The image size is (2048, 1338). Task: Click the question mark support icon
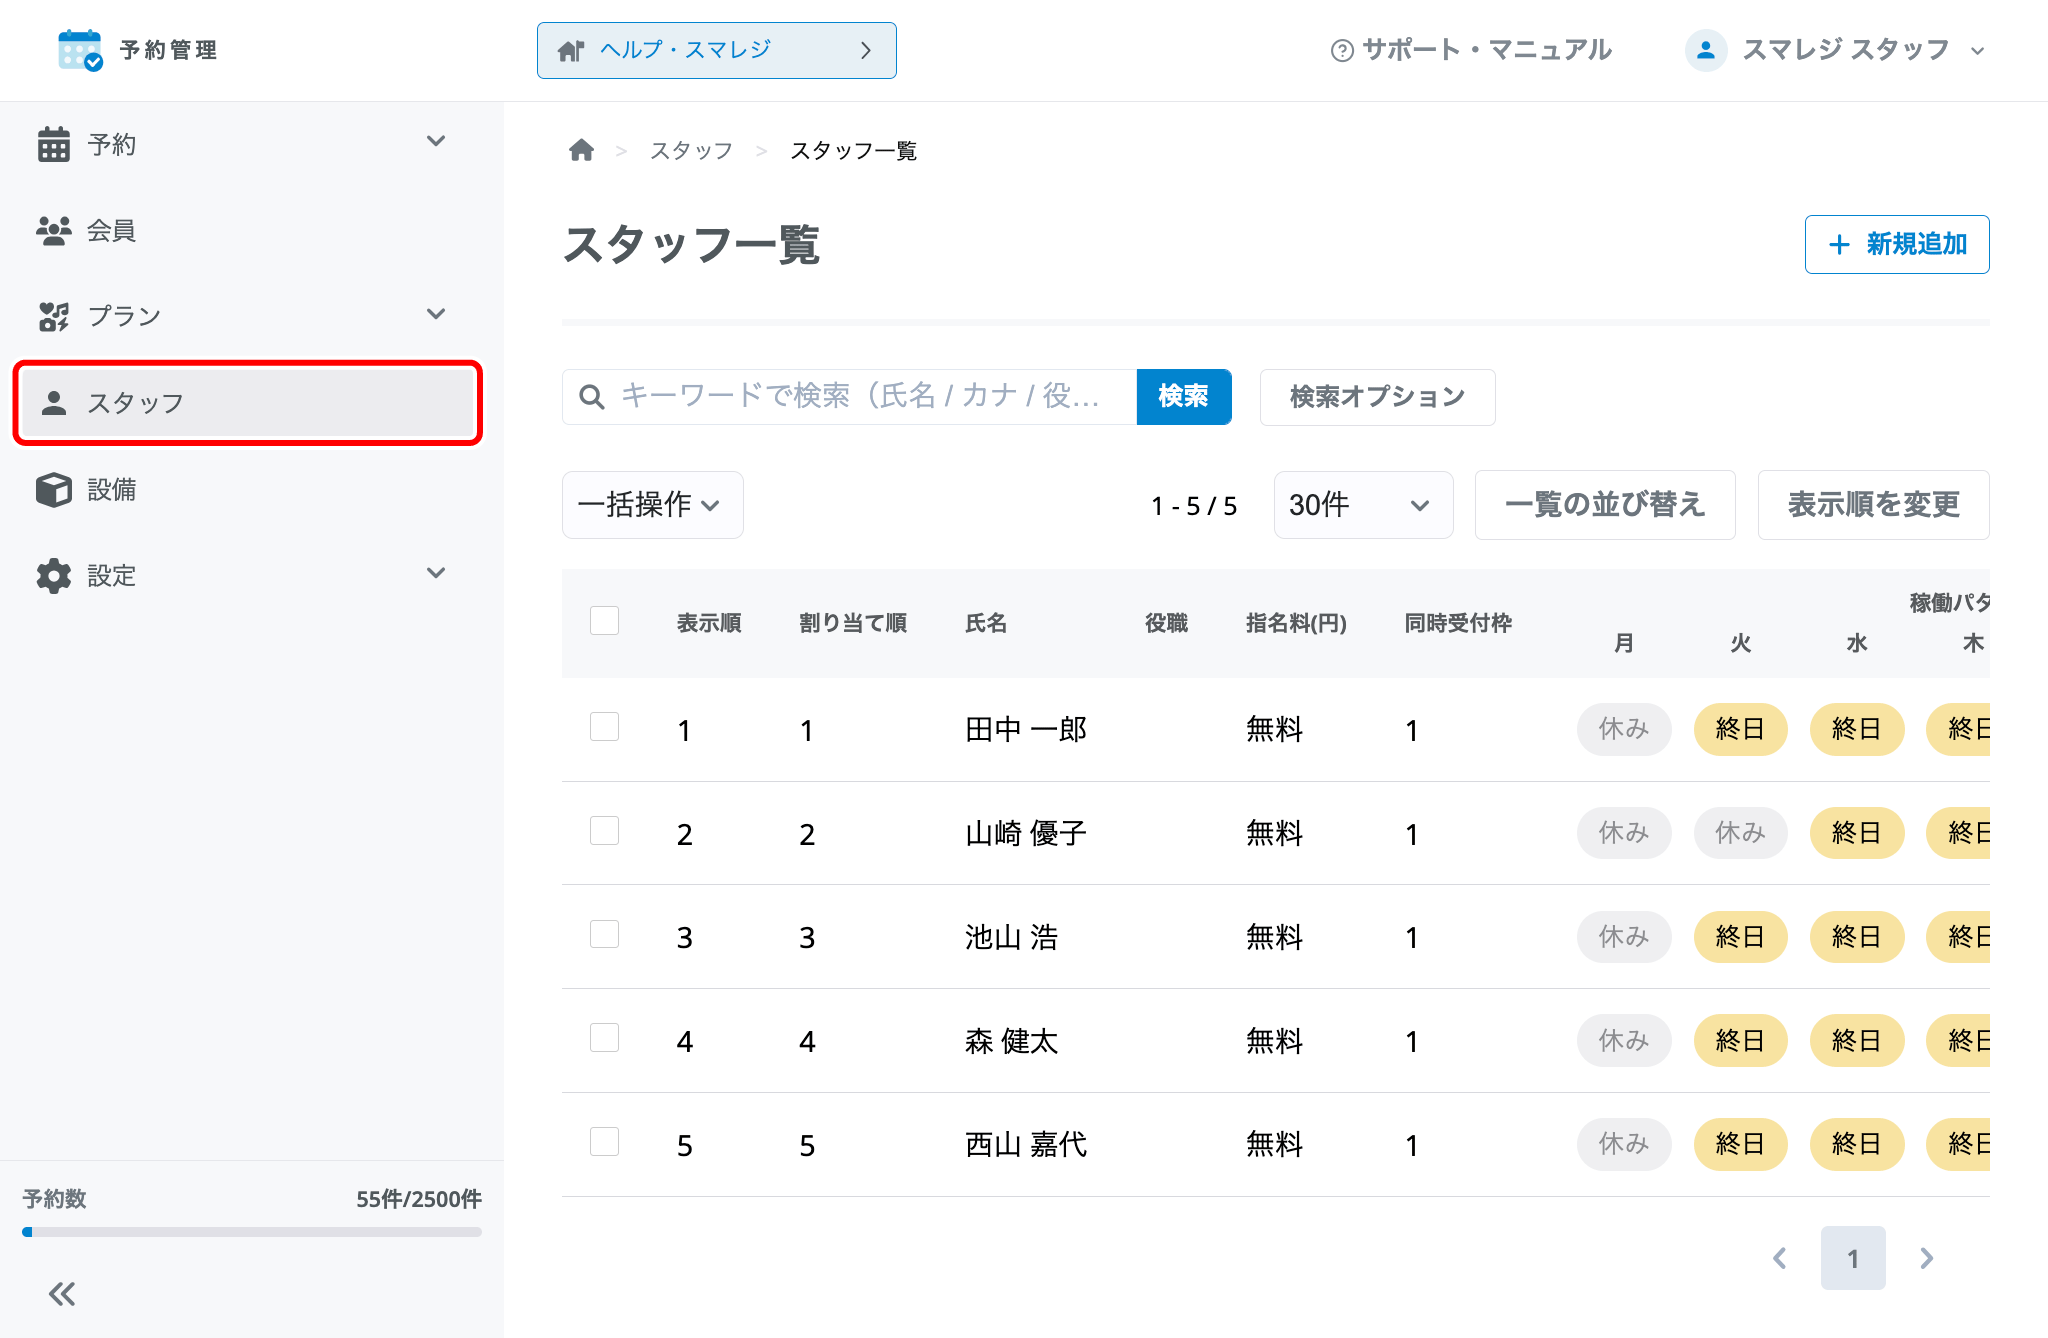1342,50
